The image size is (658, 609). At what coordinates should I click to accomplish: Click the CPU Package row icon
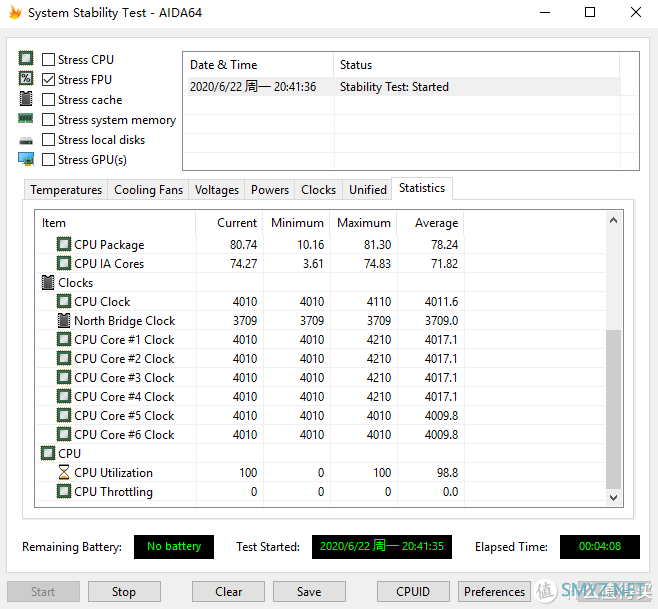(x=64, y=244)
